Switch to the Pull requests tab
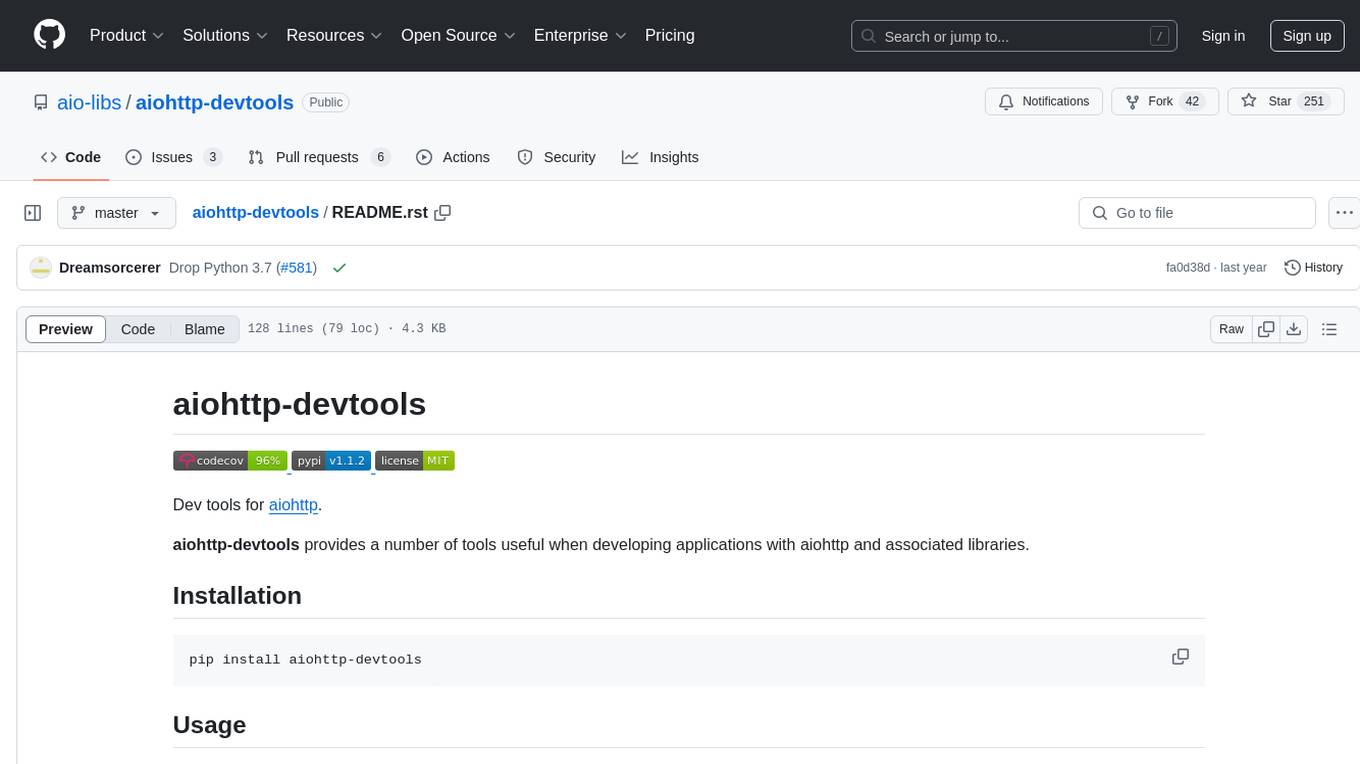This screenshot has width=1360, height=764. [318, 157]
